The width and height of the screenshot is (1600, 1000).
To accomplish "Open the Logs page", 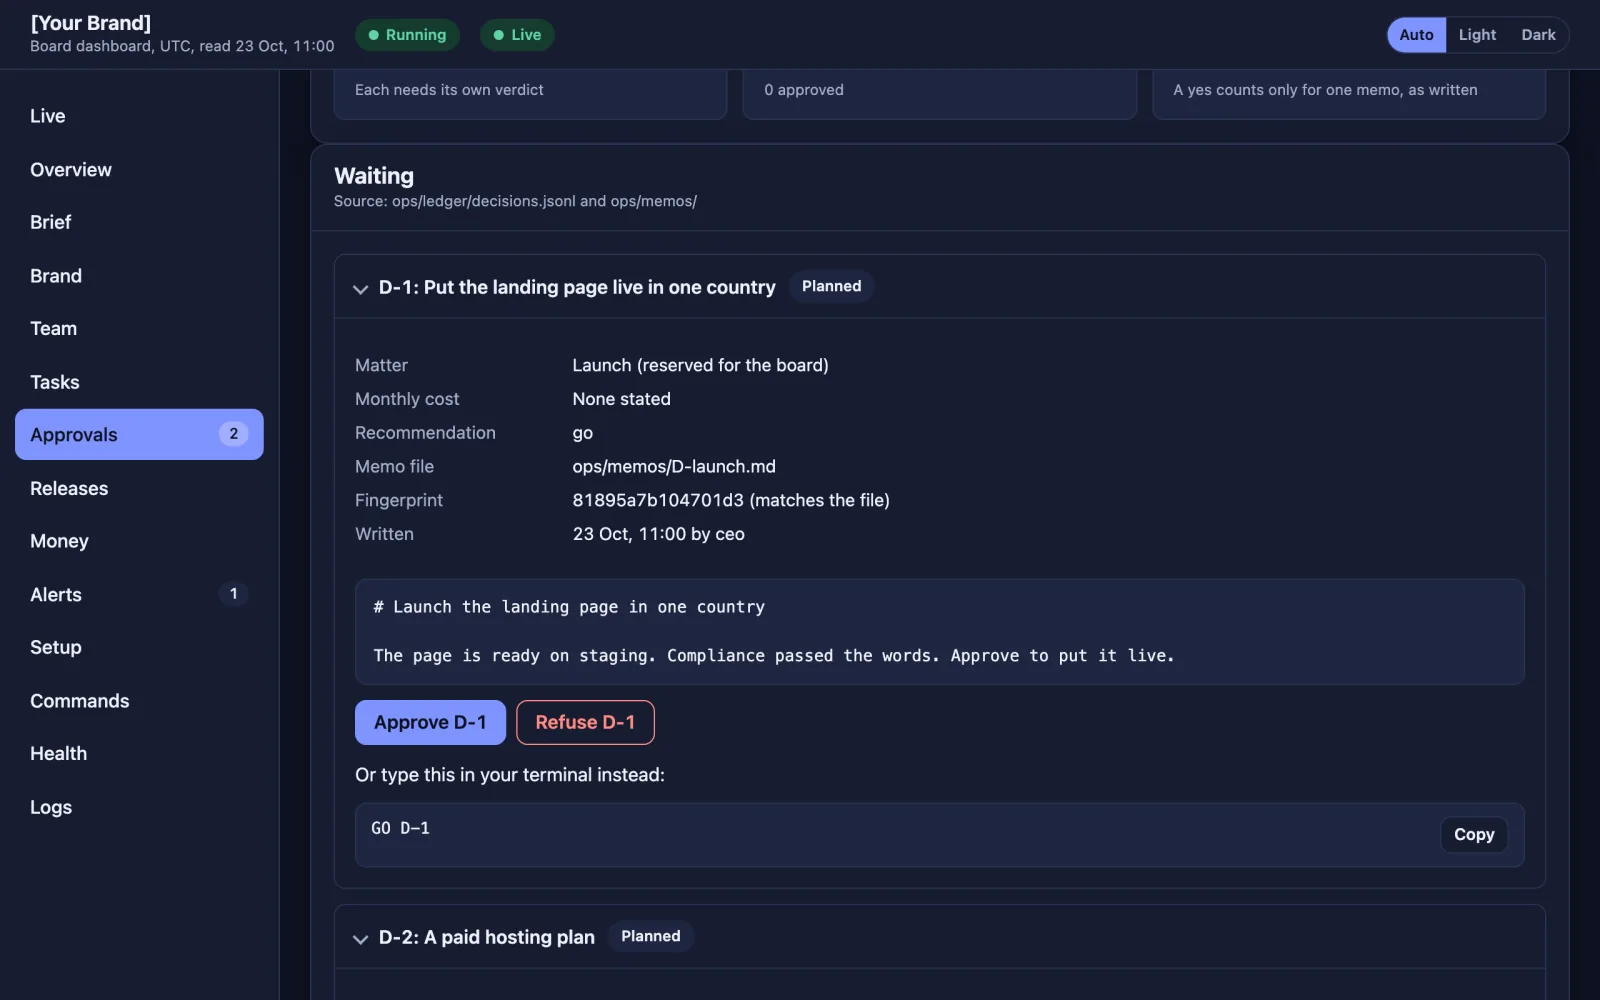I will point(139,807).
